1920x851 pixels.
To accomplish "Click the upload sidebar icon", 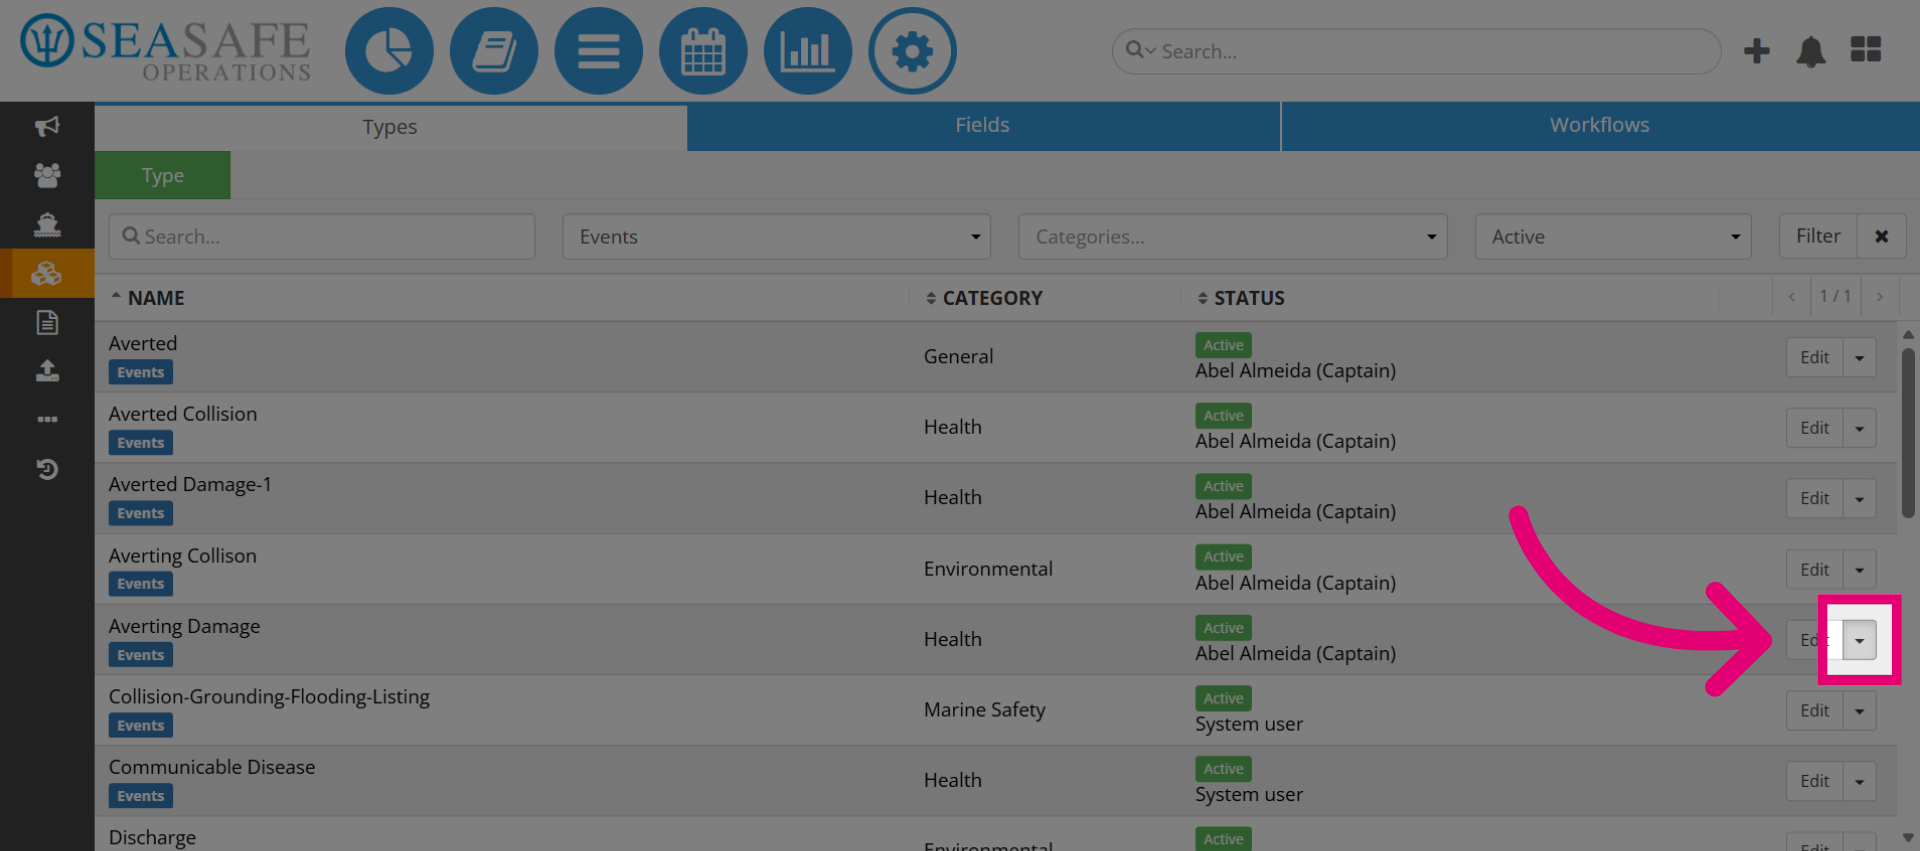I will coord(47,371).
